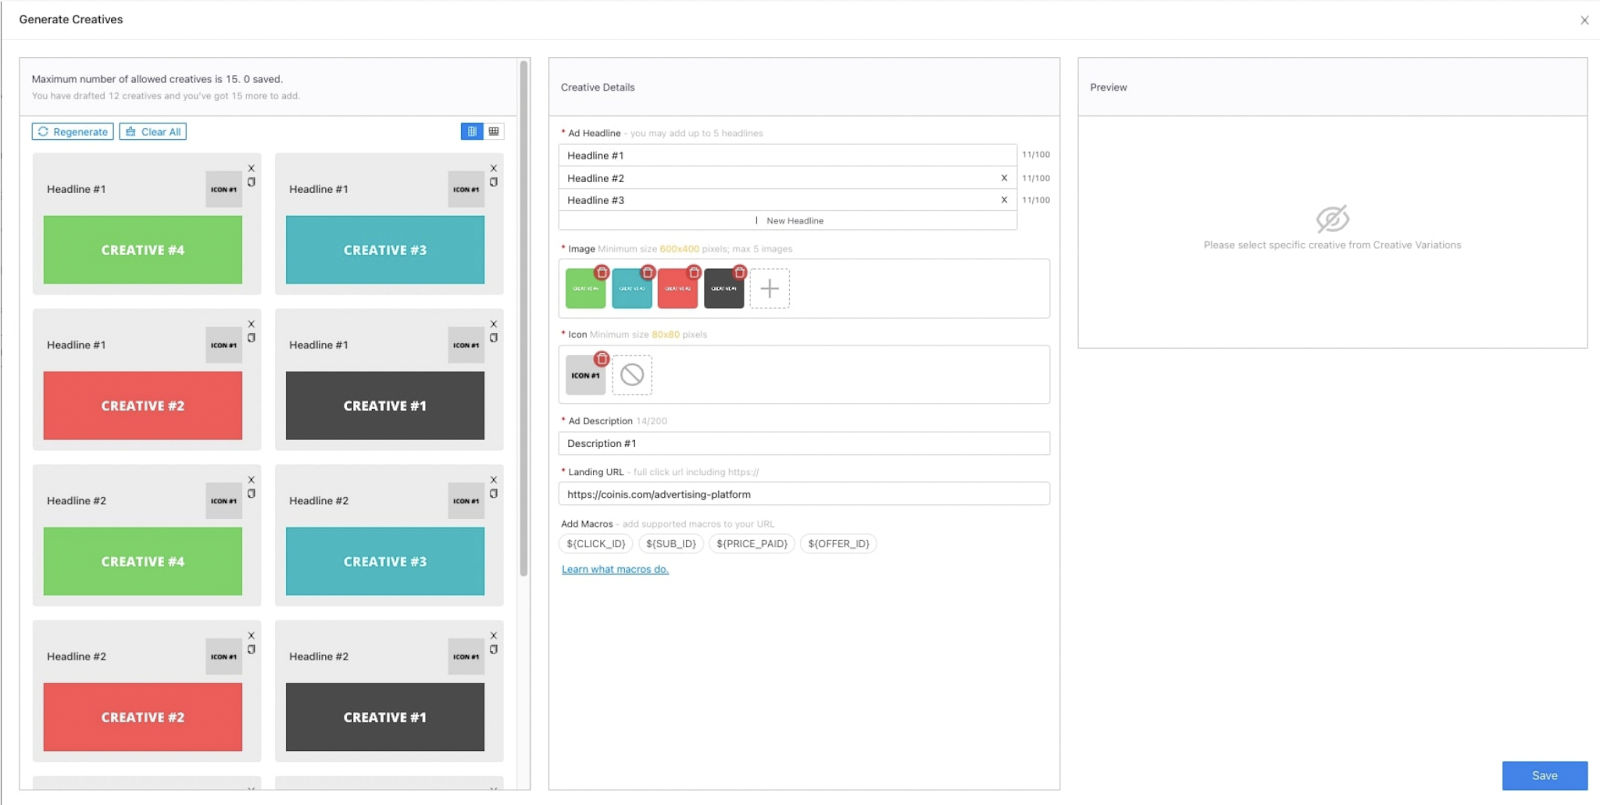This screenshot has height=805, width=1600.
Task: Remove the Headline #2 Creative #3 card
Action: (x=494, y=480)
